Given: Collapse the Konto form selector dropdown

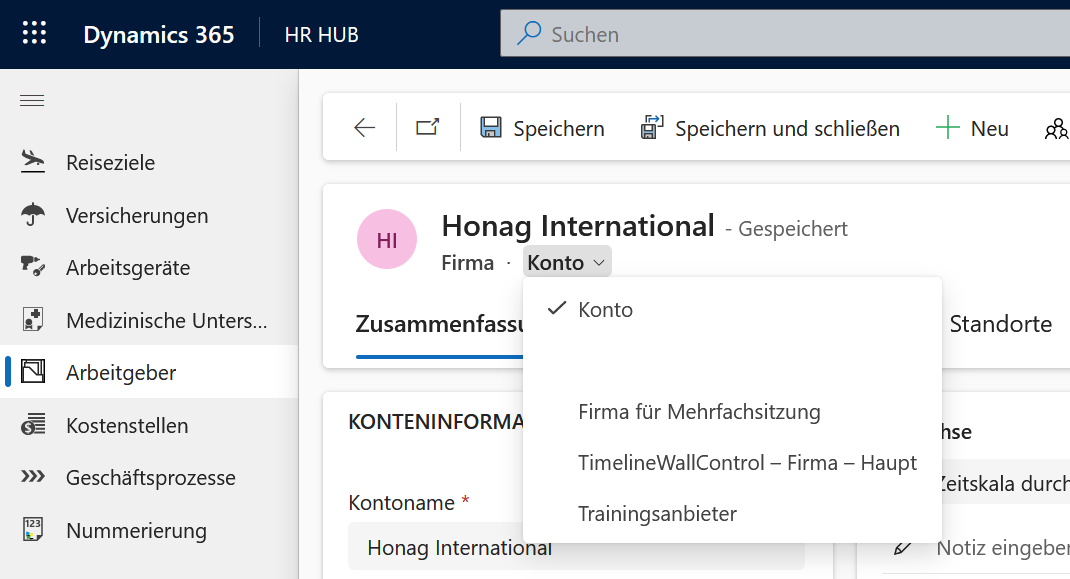Looking at the screenshot, I should pos(566,263).
